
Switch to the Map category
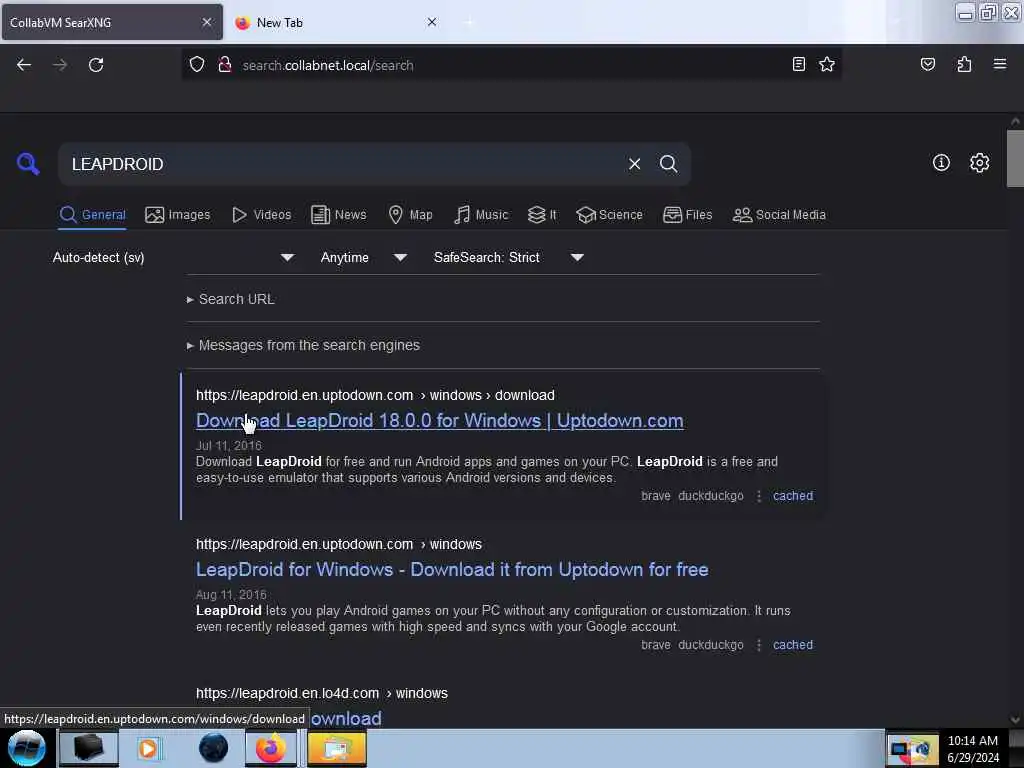(x=410, y=215)
